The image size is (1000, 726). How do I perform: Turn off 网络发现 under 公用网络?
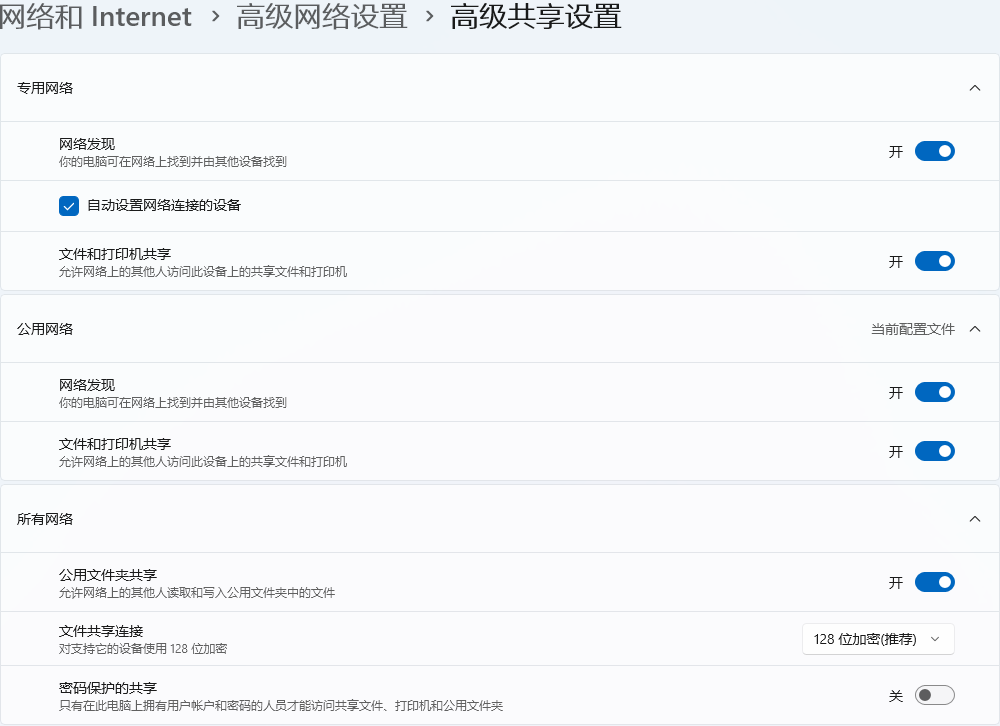pos(934,393)
